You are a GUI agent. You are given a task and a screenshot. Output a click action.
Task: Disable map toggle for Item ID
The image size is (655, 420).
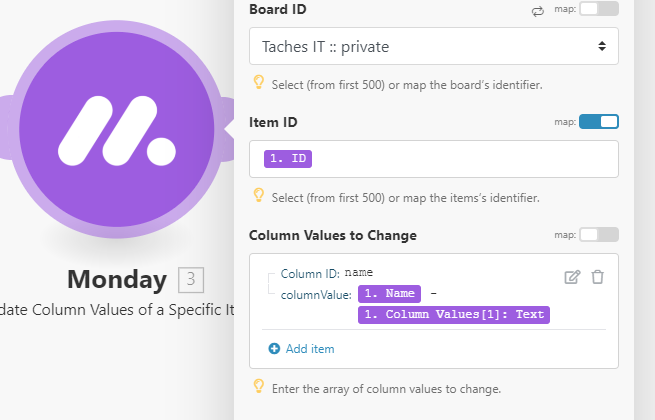tap(599, 122)
